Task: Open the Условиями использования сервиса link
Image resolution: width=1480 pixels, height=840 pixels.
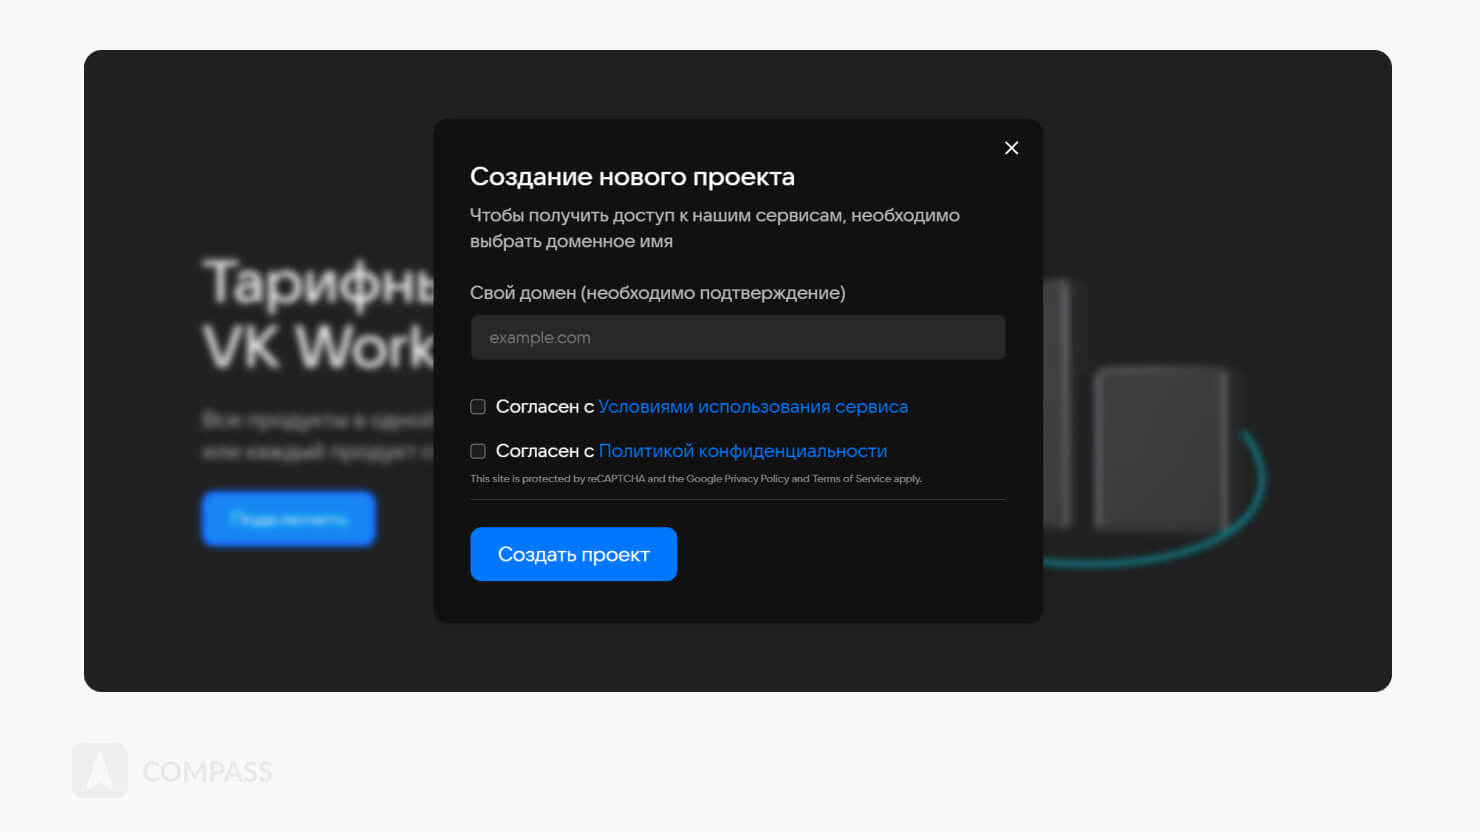Action: (753, 406)
